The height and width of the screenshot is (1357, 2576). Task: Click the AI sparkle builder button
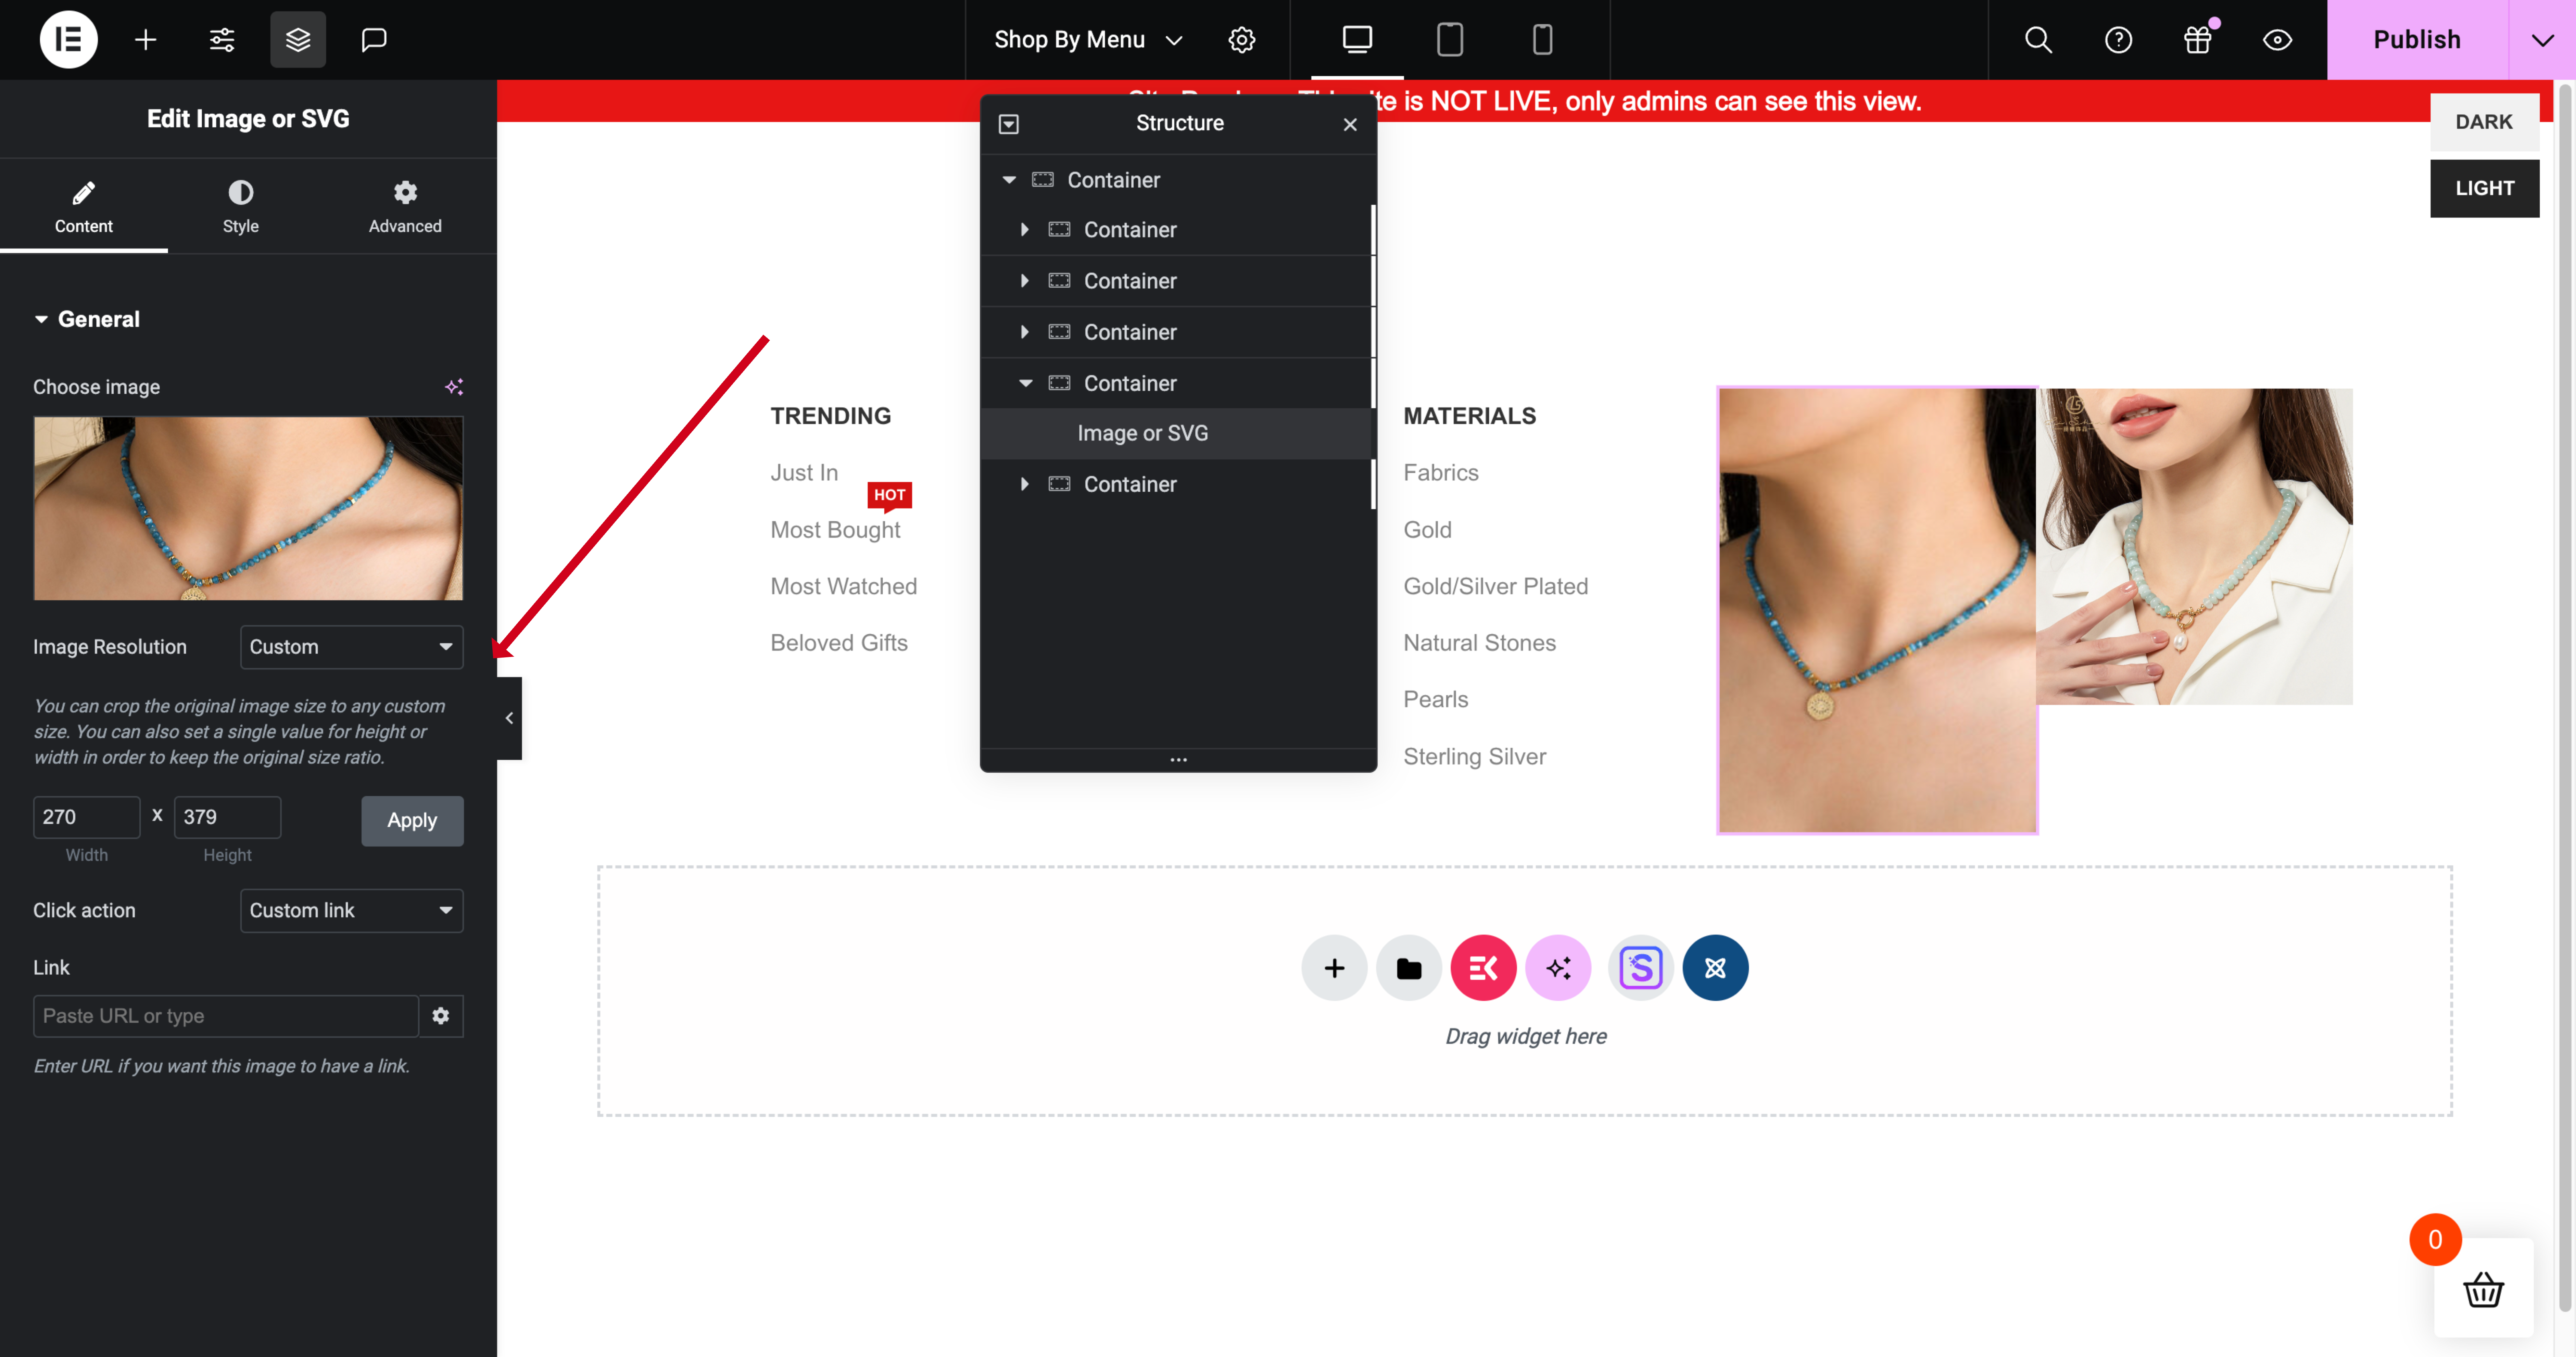point(1558,968)
